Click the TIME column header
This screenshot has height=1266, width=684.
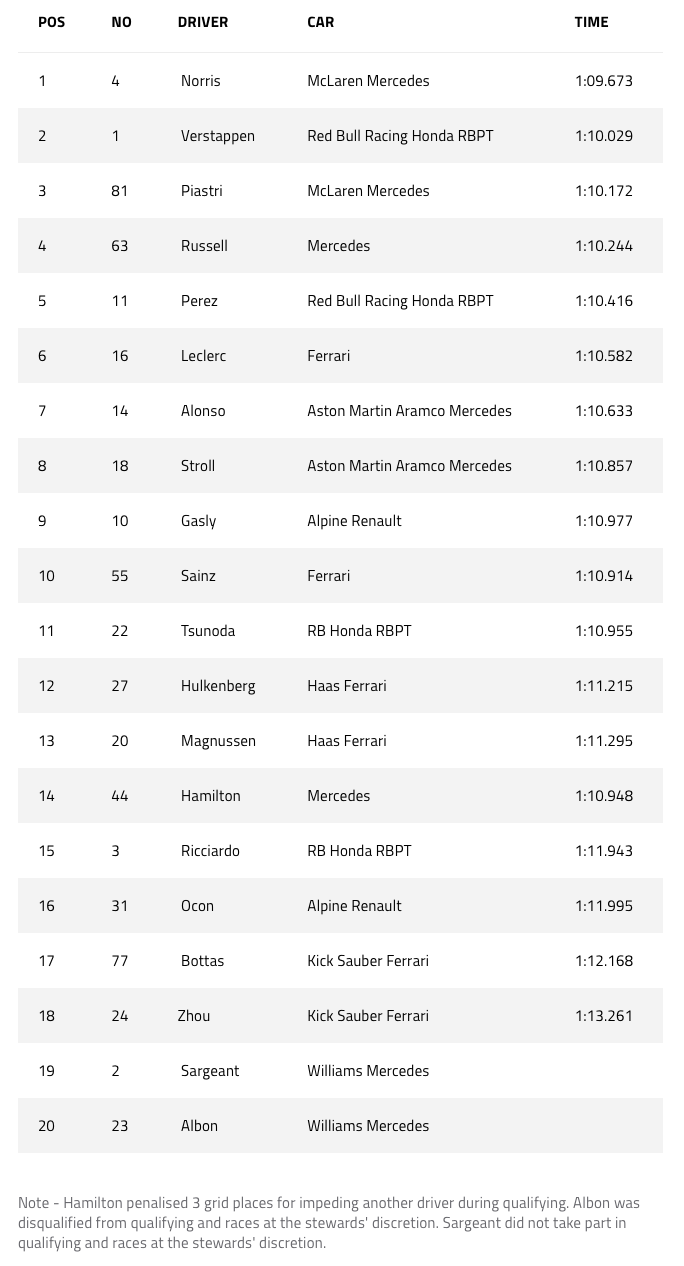(x=591, y=22)
